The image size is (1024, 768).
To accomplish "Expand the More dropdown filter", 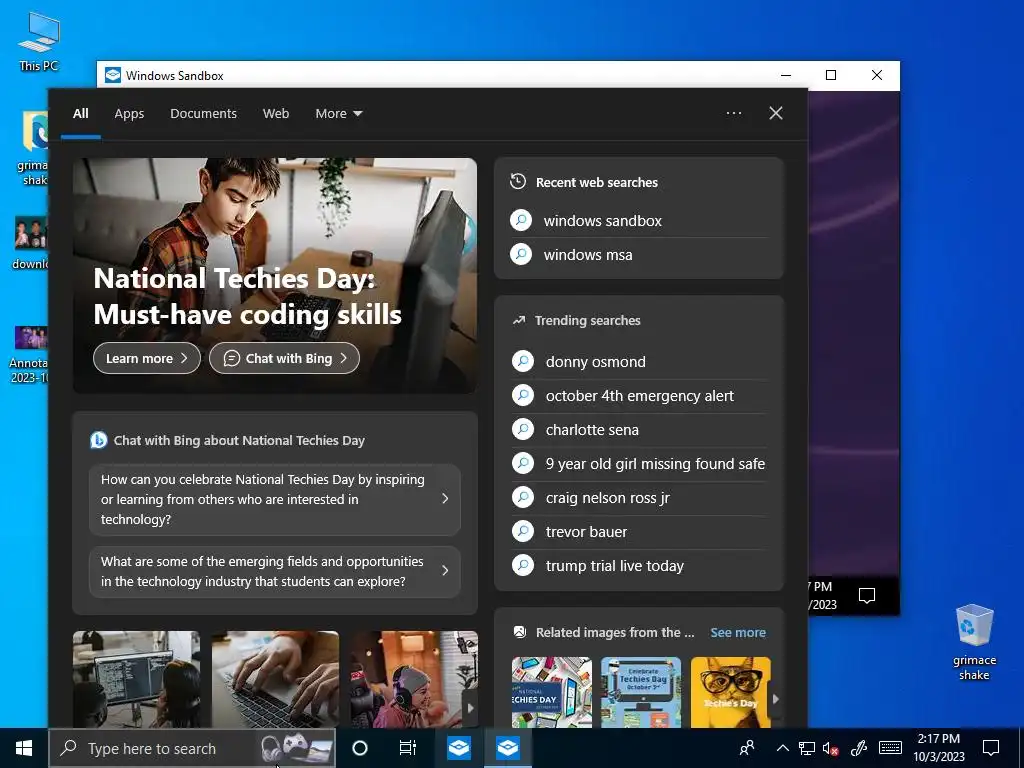I will (338, 114).
